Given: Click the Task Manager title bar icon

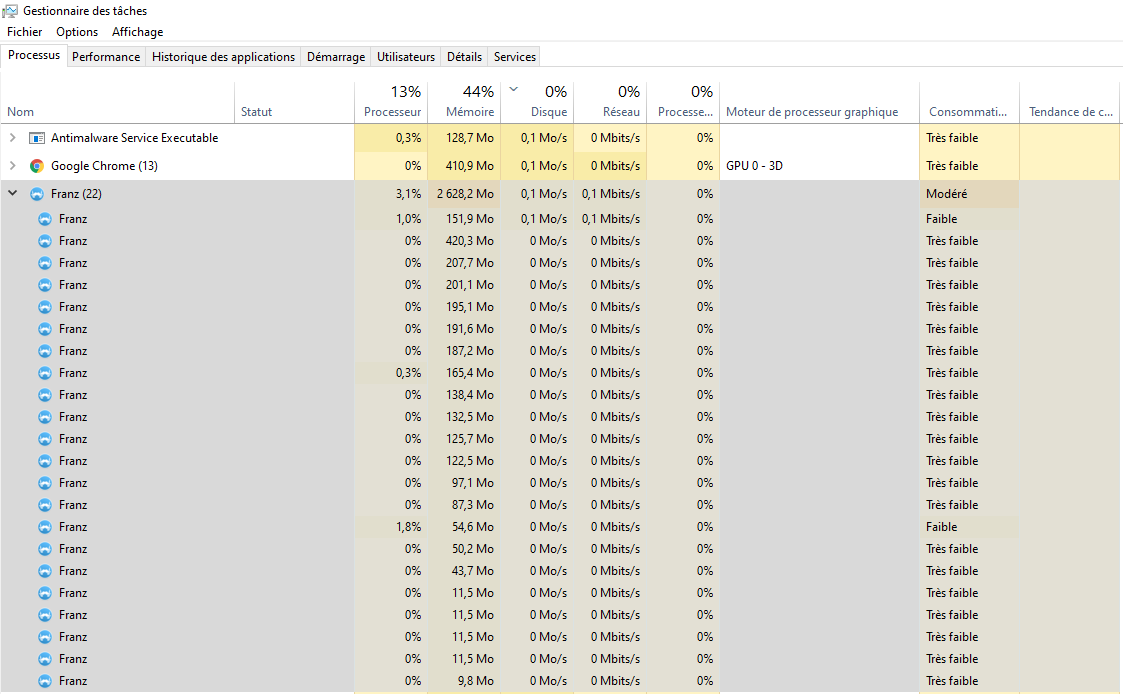Looking at the screenshot, I should [x=10, y=11].
